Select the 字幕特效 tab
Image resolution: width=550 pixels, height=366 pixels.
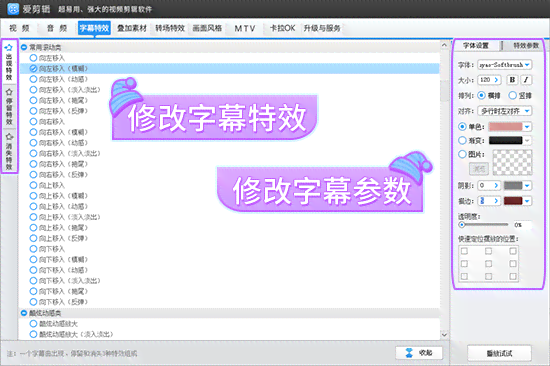pyautogui.click(x=94, y=28)
